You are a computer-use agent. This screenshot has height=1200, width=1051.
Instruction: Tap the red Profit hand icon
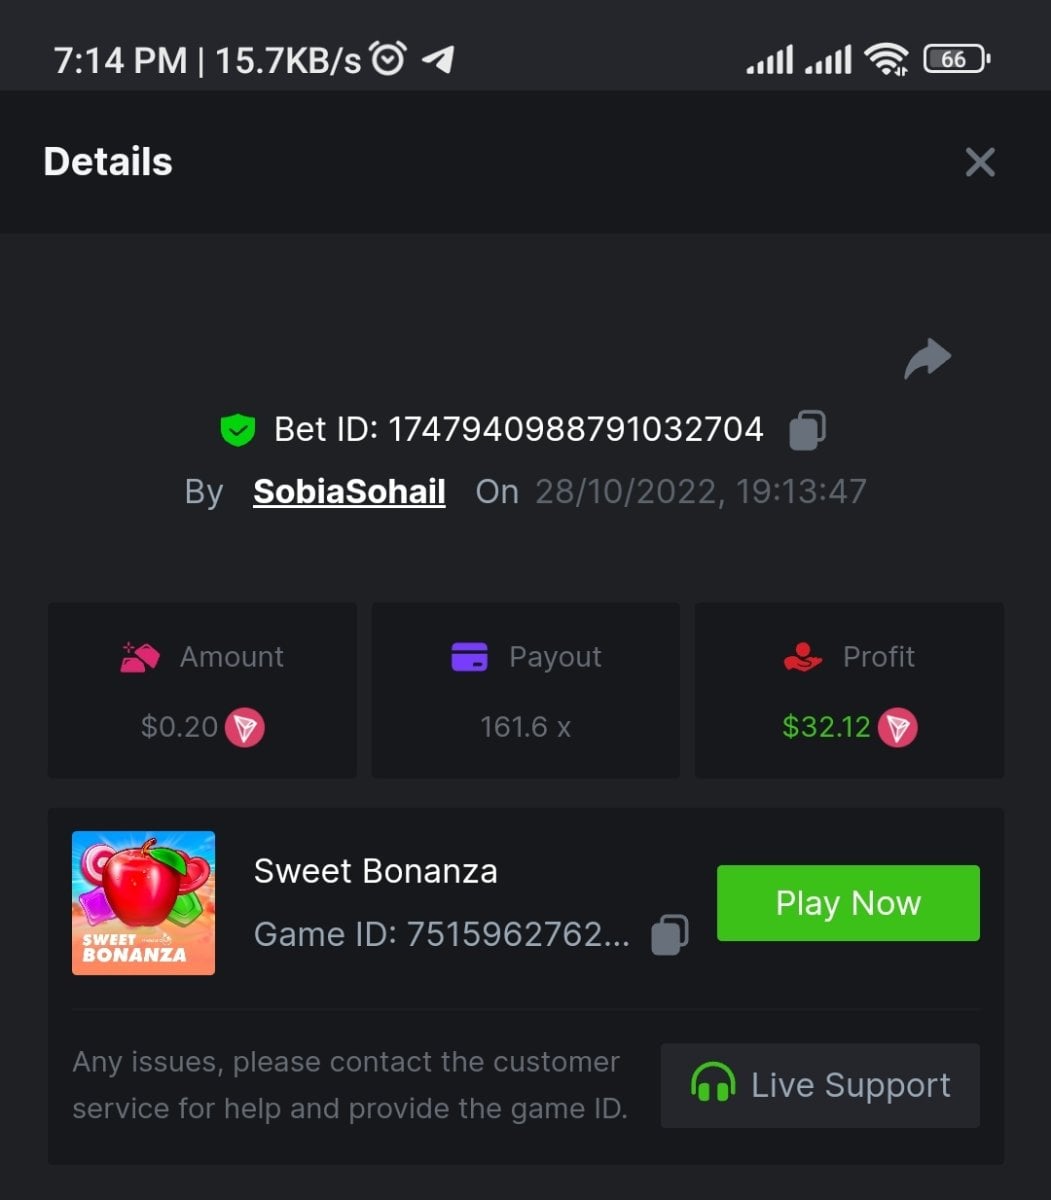tap(803, 657)
